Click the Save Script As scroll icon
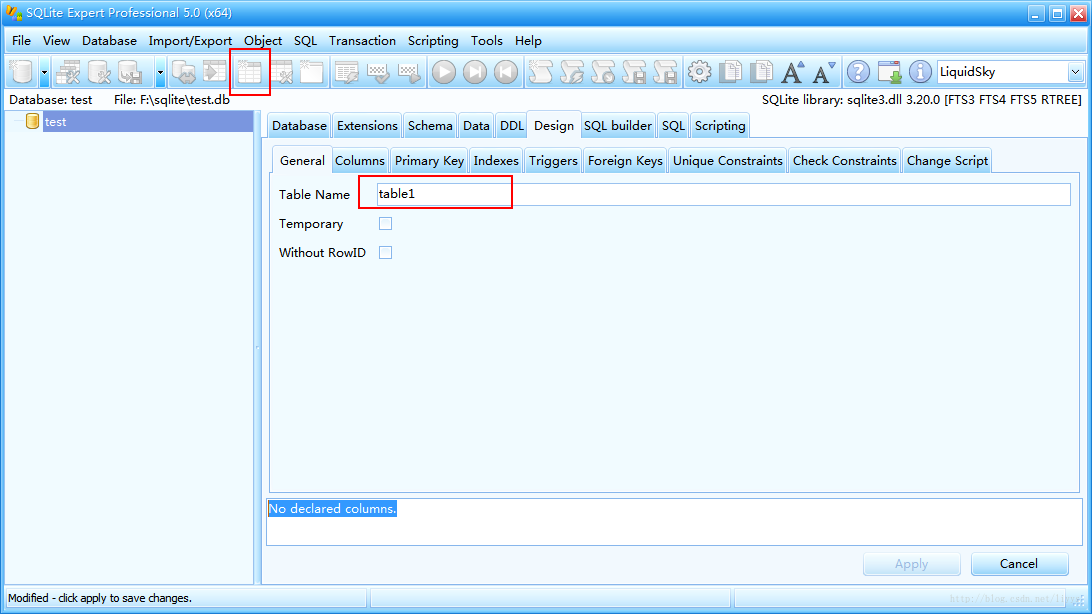Screen dimensions: 1092x614 665,72
